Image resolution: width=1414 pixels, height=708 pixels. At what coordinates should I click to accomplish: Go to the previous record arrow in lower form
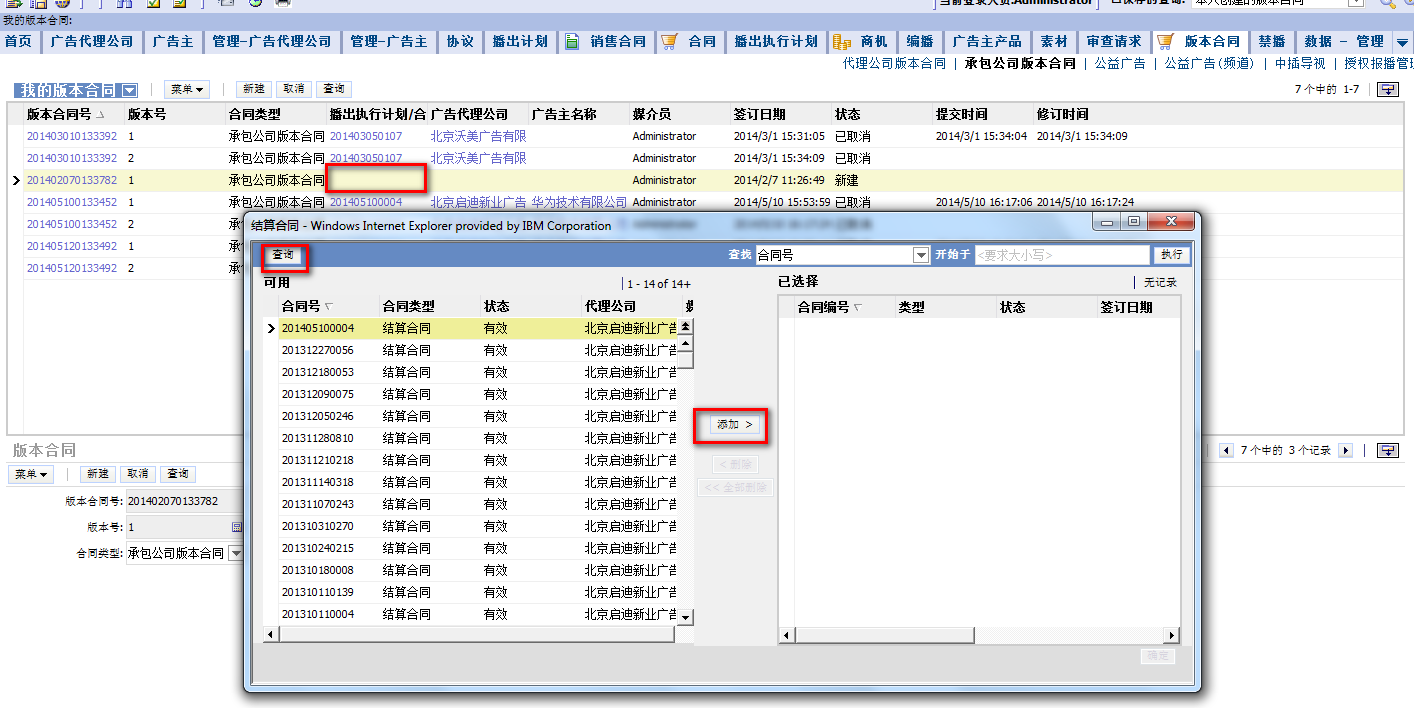[1227, 451]
